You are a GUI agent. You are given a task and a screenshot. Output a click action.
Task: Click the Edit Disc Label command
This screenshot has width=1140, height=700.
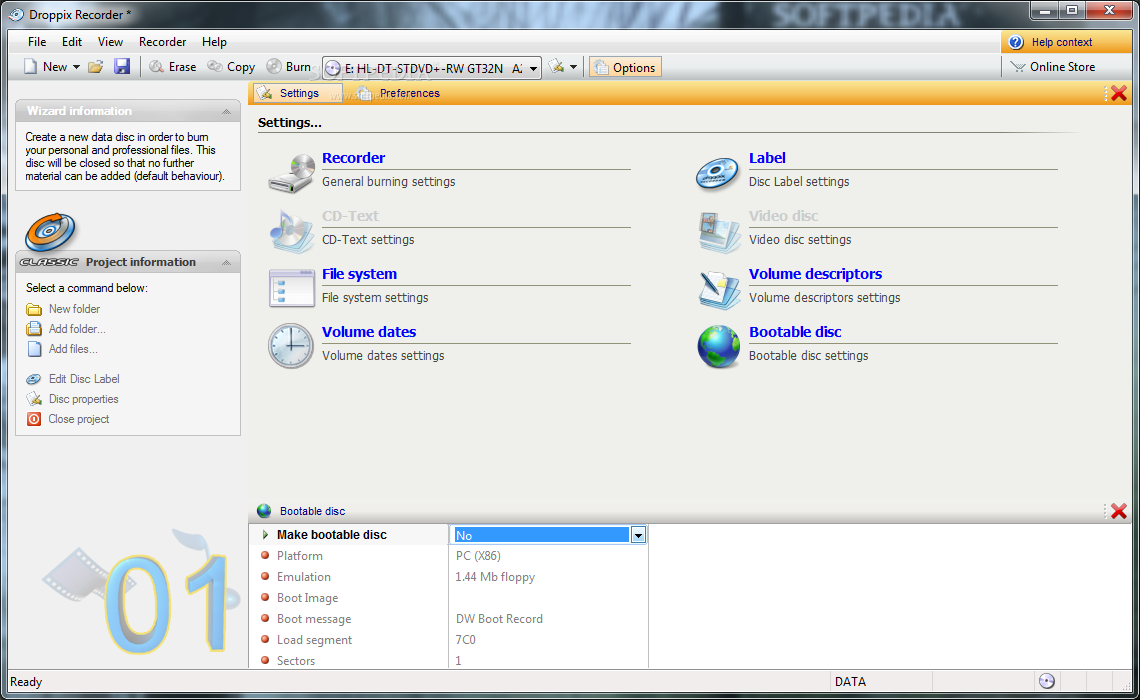point(84,379)
